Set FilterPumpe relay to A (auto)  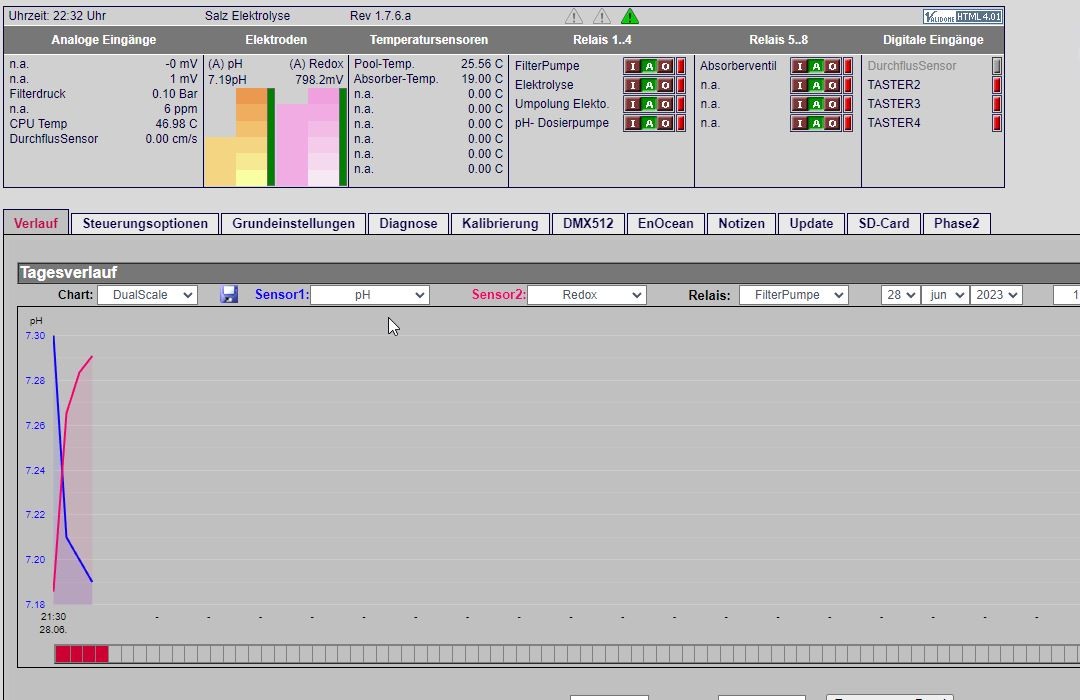click(x=649, y=66)
